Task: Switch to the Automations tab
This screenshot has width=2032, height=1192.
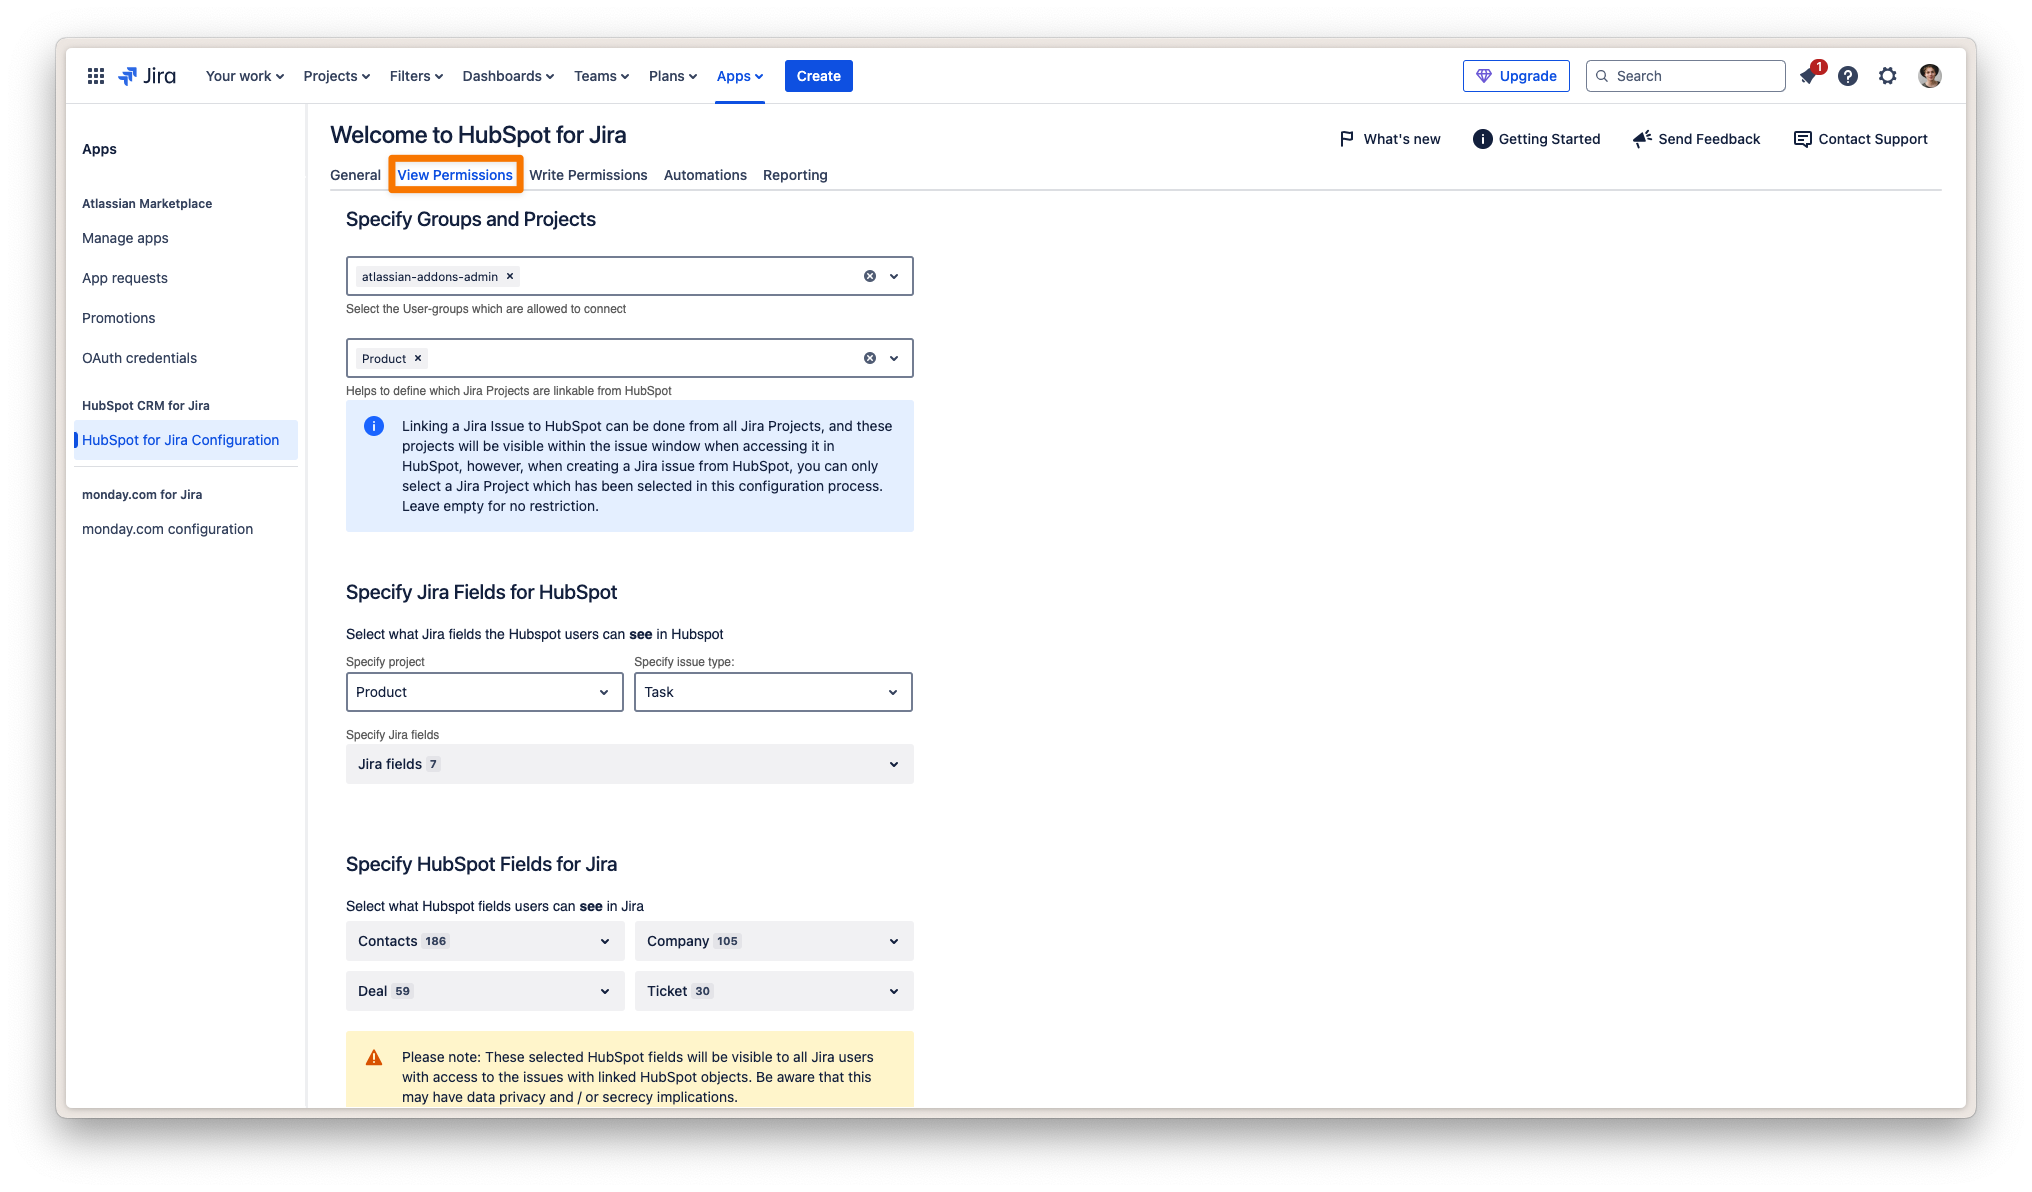Action: pos(705,175)
